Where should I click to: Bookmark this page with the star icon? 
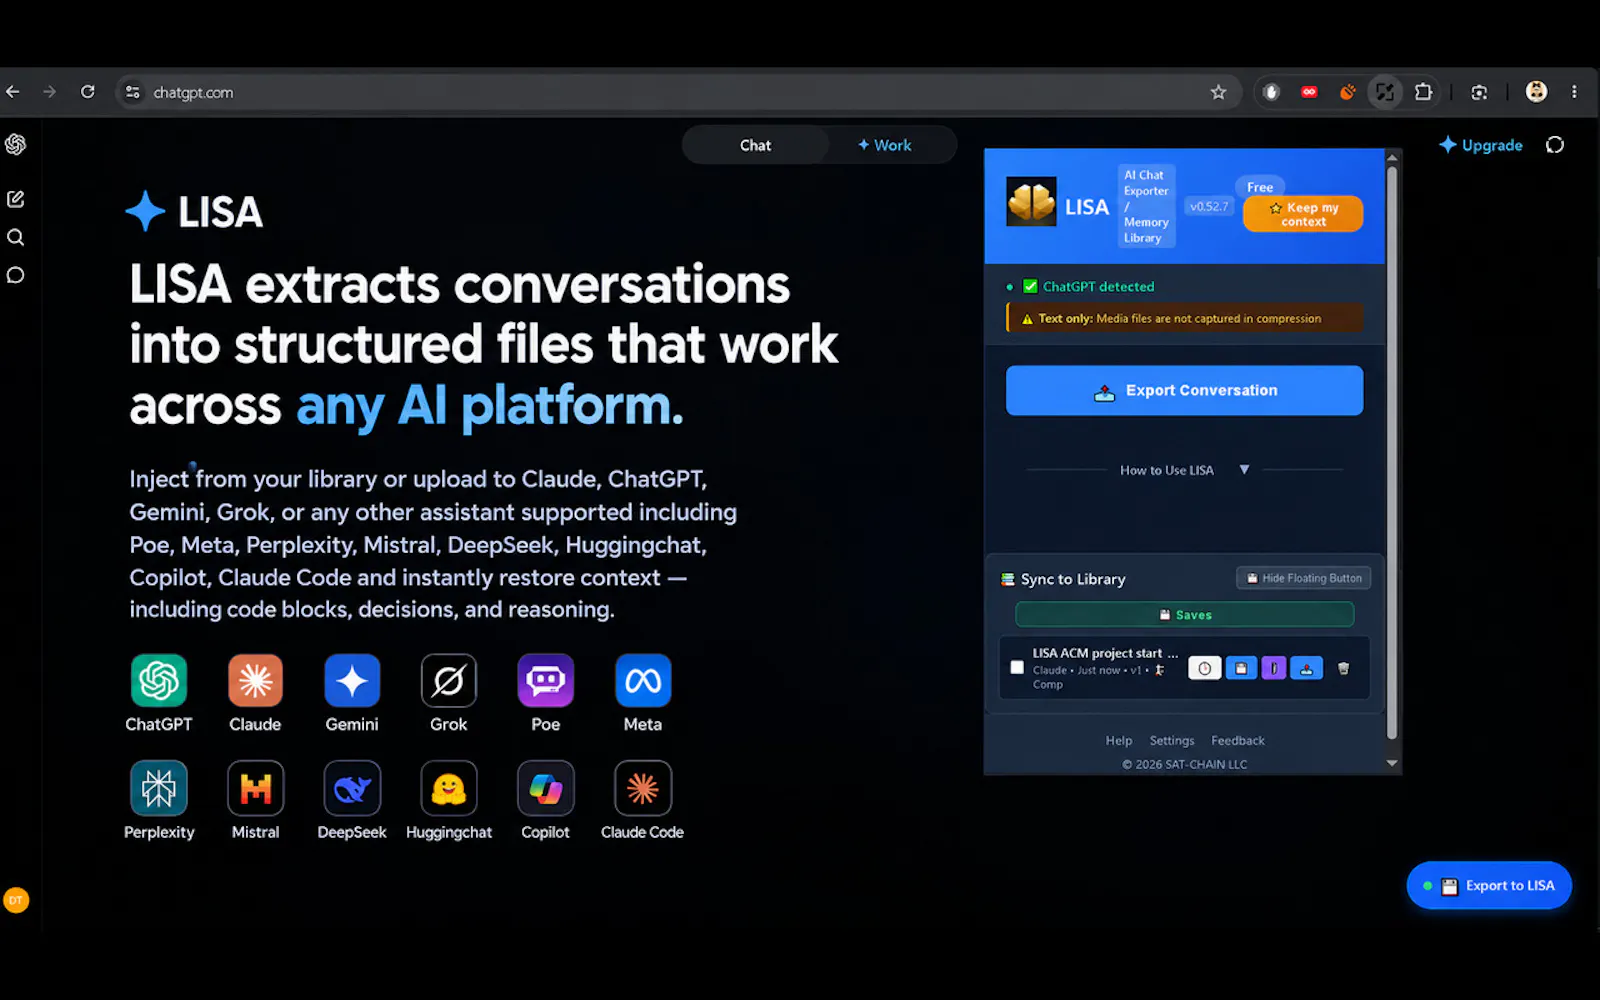coord(1218,92)
